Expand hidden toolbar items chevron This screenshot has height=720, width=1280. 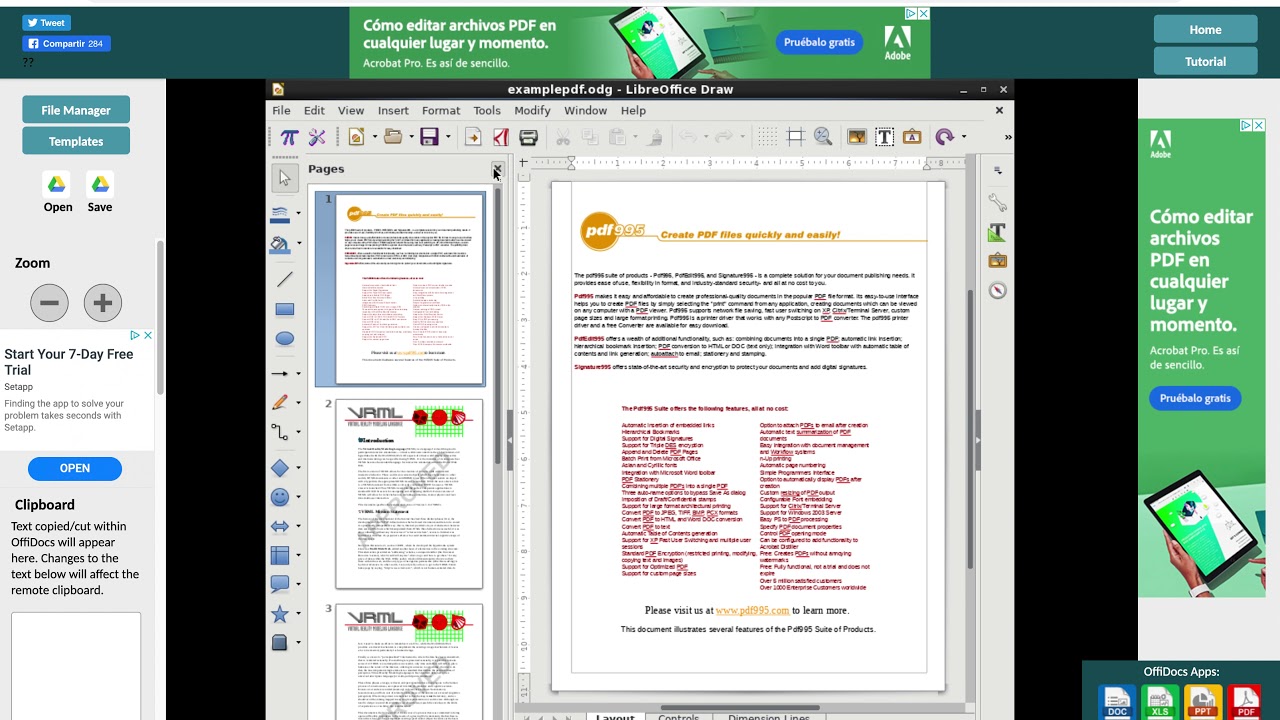click(x=1007, y=137)
